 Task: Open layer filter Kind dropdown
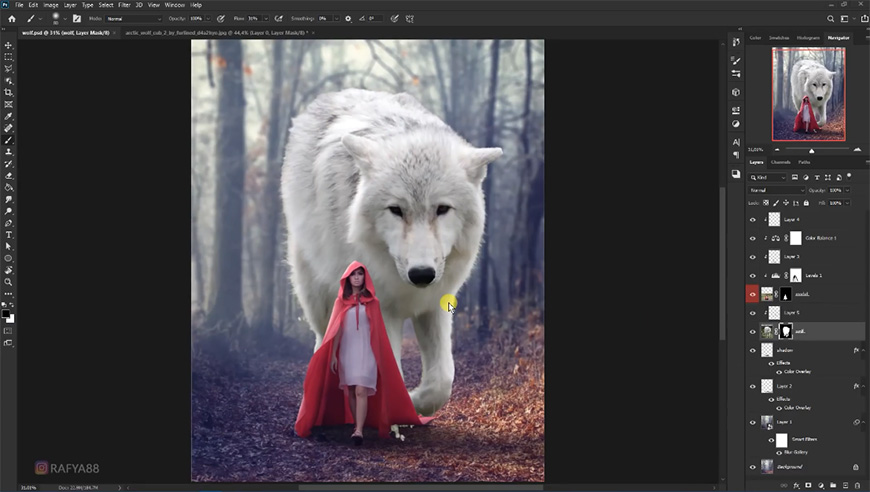pyautogui.click(x=768, y=177)
